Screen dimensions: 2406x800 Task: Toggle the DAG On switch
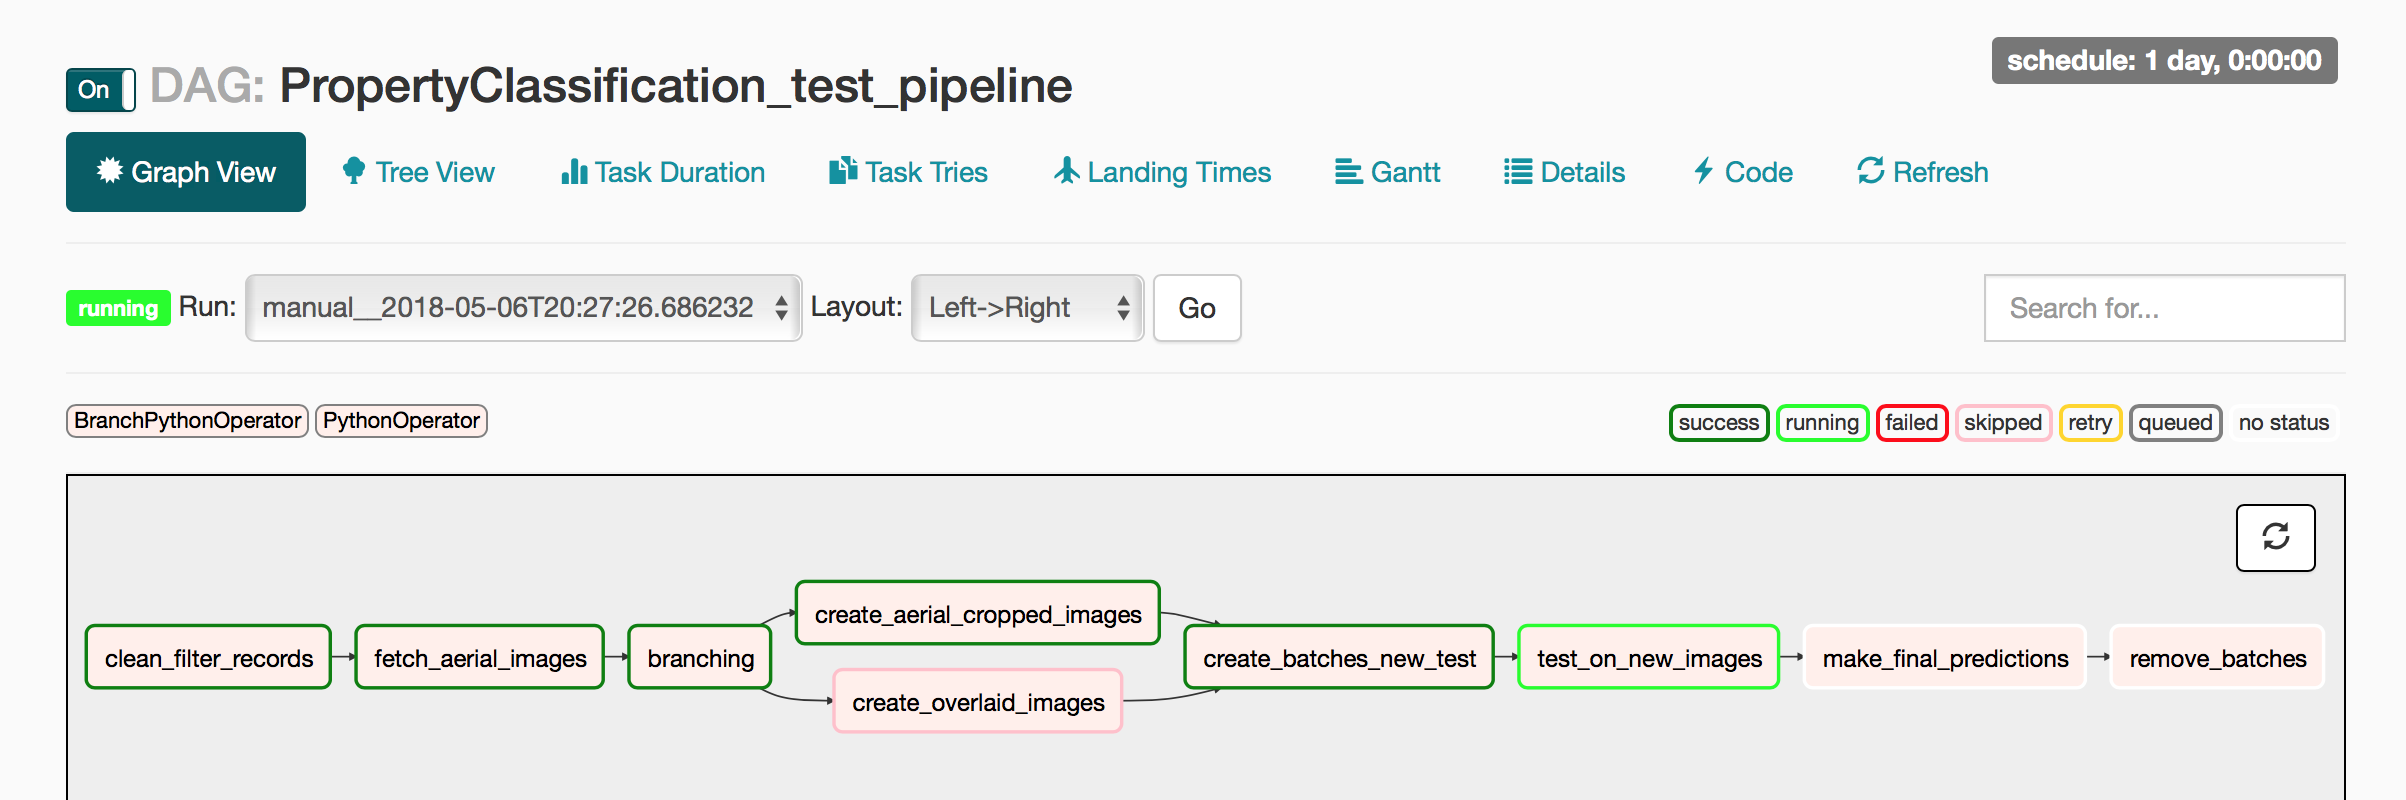pyautogui.click(x=101, y=90)
